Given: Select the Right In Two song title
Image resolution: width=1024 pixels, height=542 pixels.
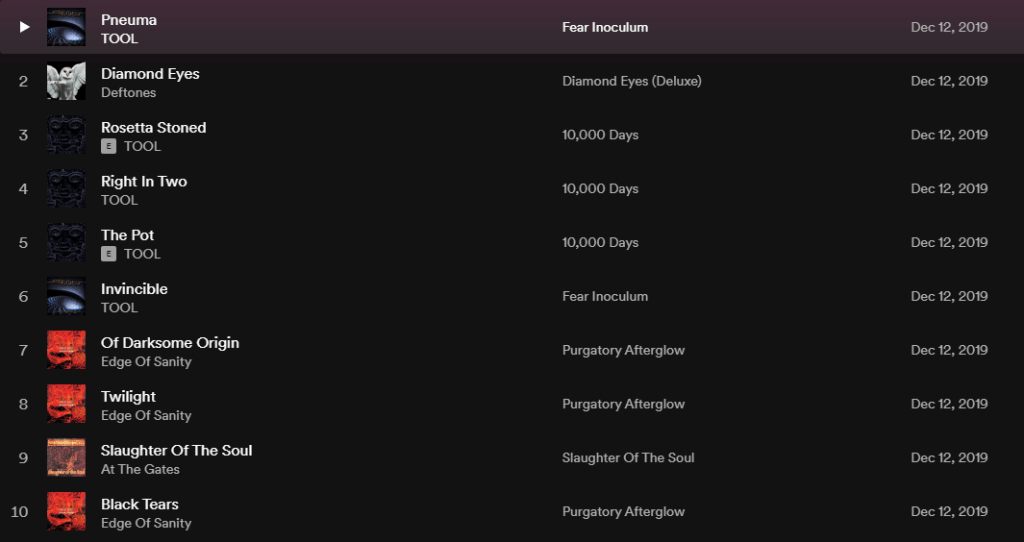Looking at the screenshot, I should click(x=144, y=181).
